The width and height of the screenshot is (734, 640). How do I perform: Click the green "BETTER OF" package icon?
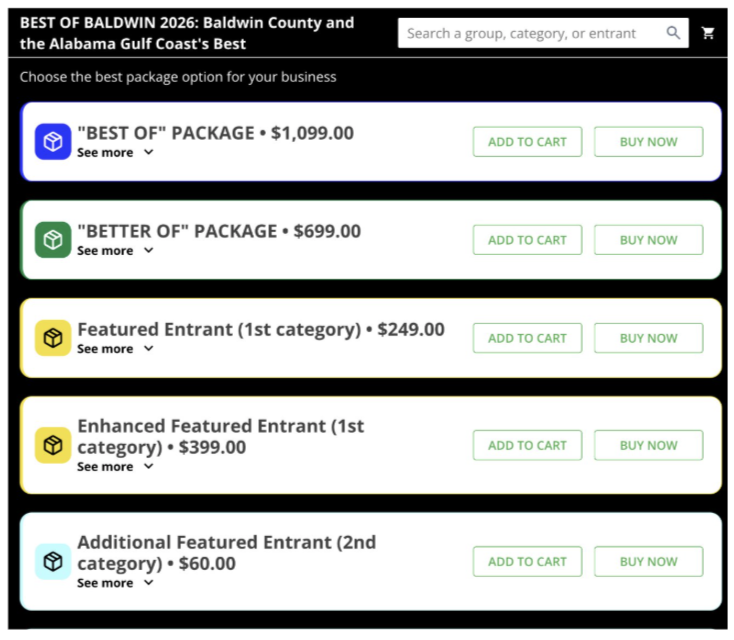pos(53,240)
